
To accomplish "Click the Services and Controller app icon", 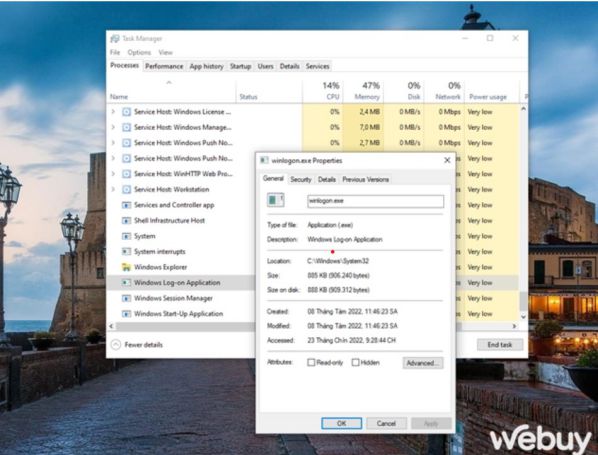I will point(126,205).
